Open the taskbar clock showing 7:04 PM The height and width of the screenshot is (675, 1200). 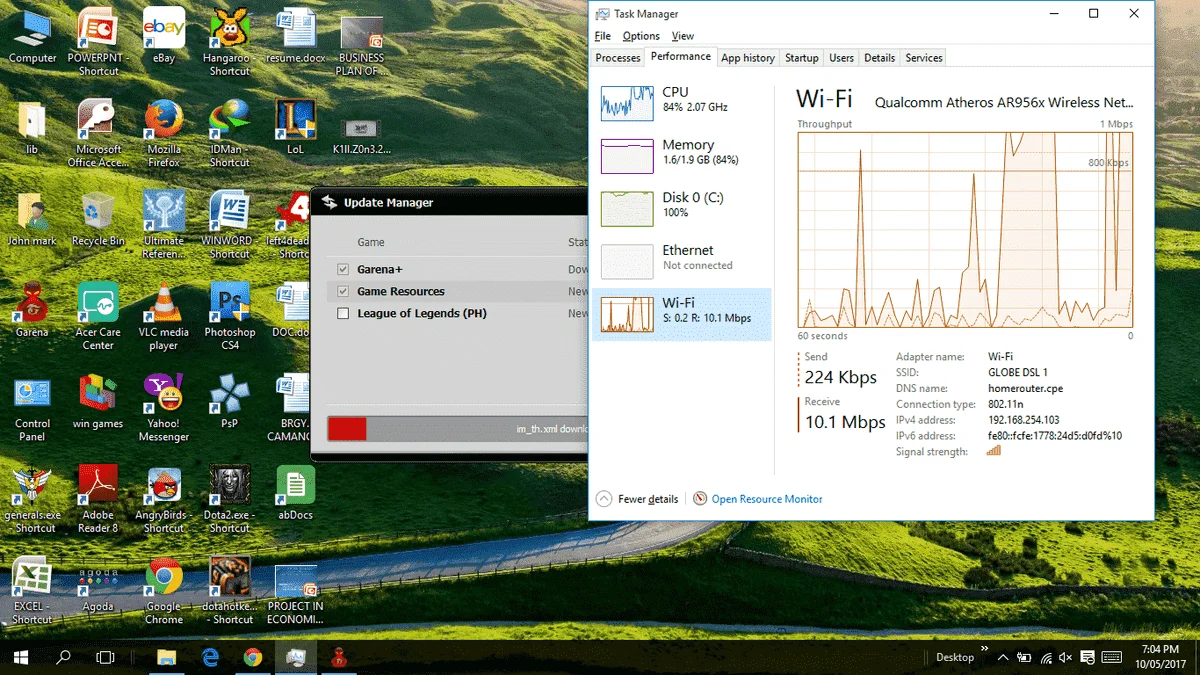1160,657
